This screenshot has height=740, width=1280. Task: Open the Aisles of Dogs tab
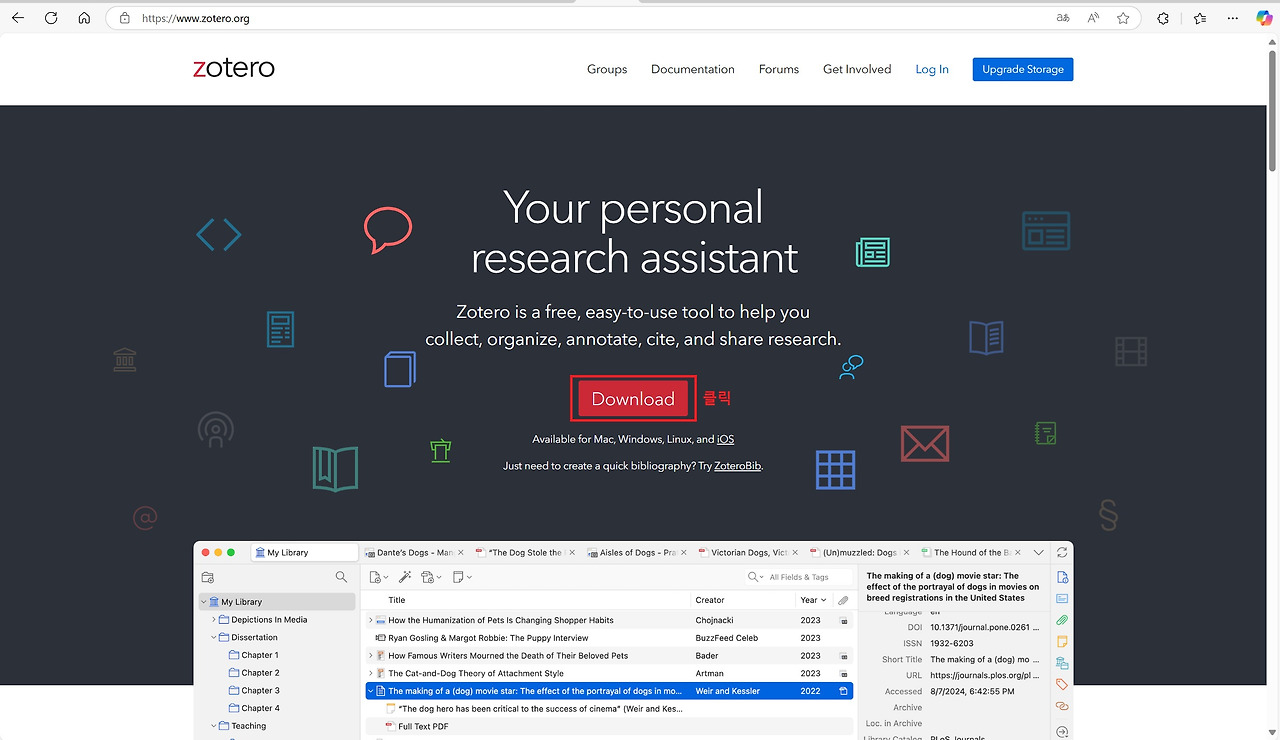coord(639,552)
